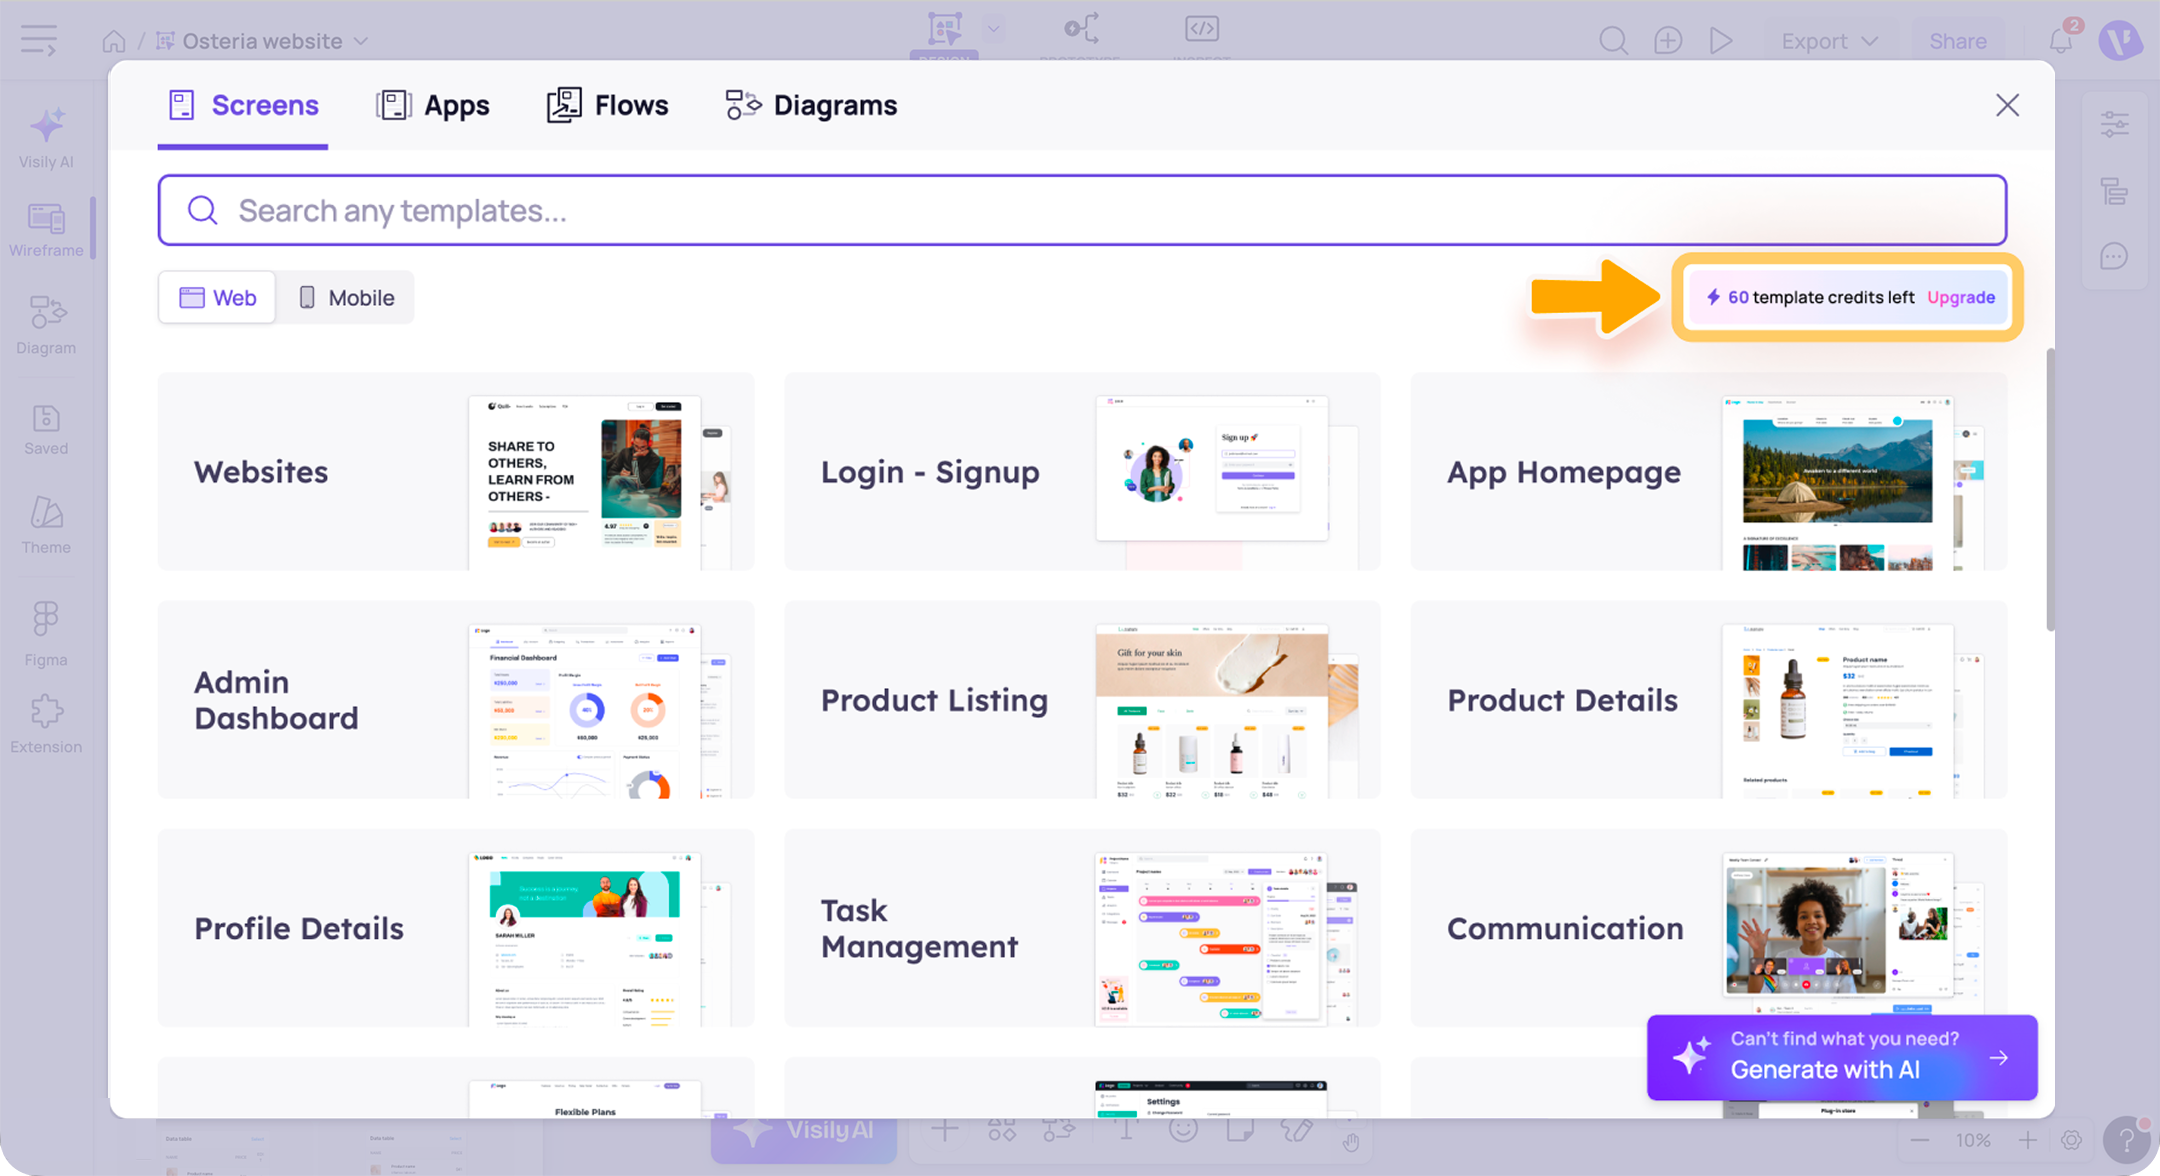2160x1176 pixels.
Task: Open the Product Details template category
Action: pyautogui.click(x=1709, y=700)
